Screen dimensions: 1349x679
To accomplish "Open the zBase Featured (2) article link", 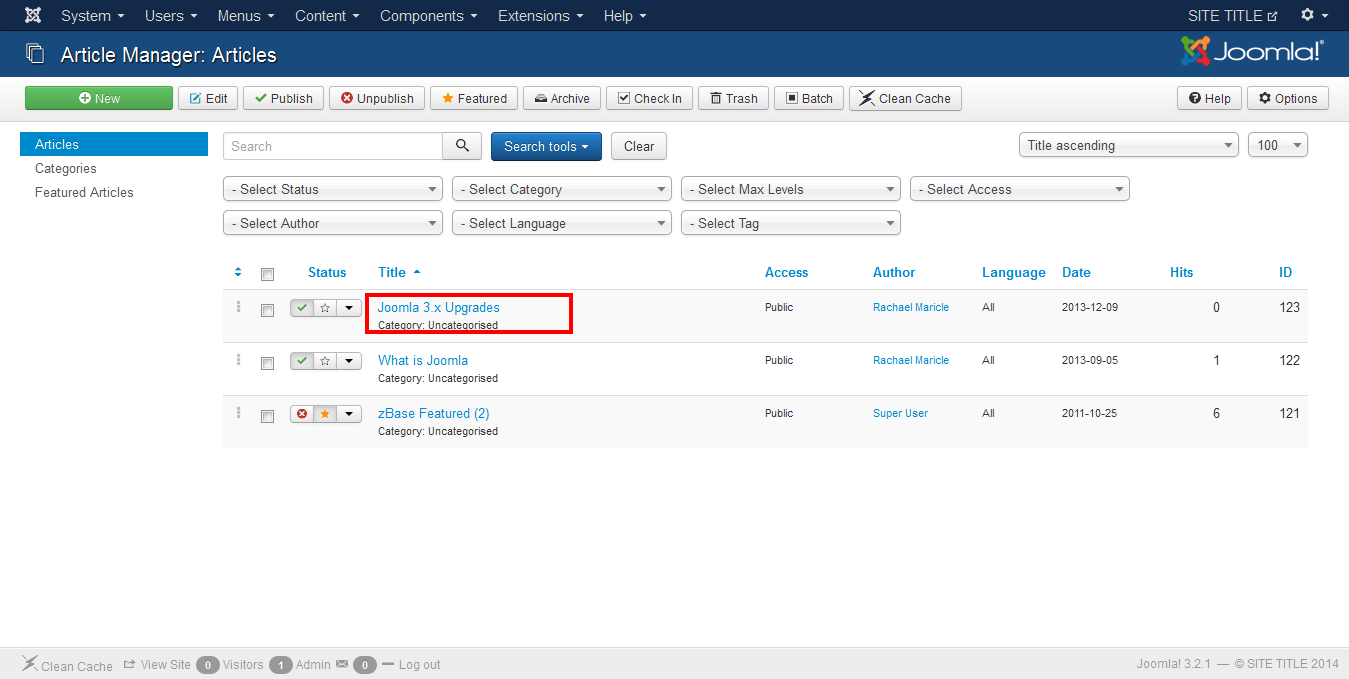I will 434,413.
